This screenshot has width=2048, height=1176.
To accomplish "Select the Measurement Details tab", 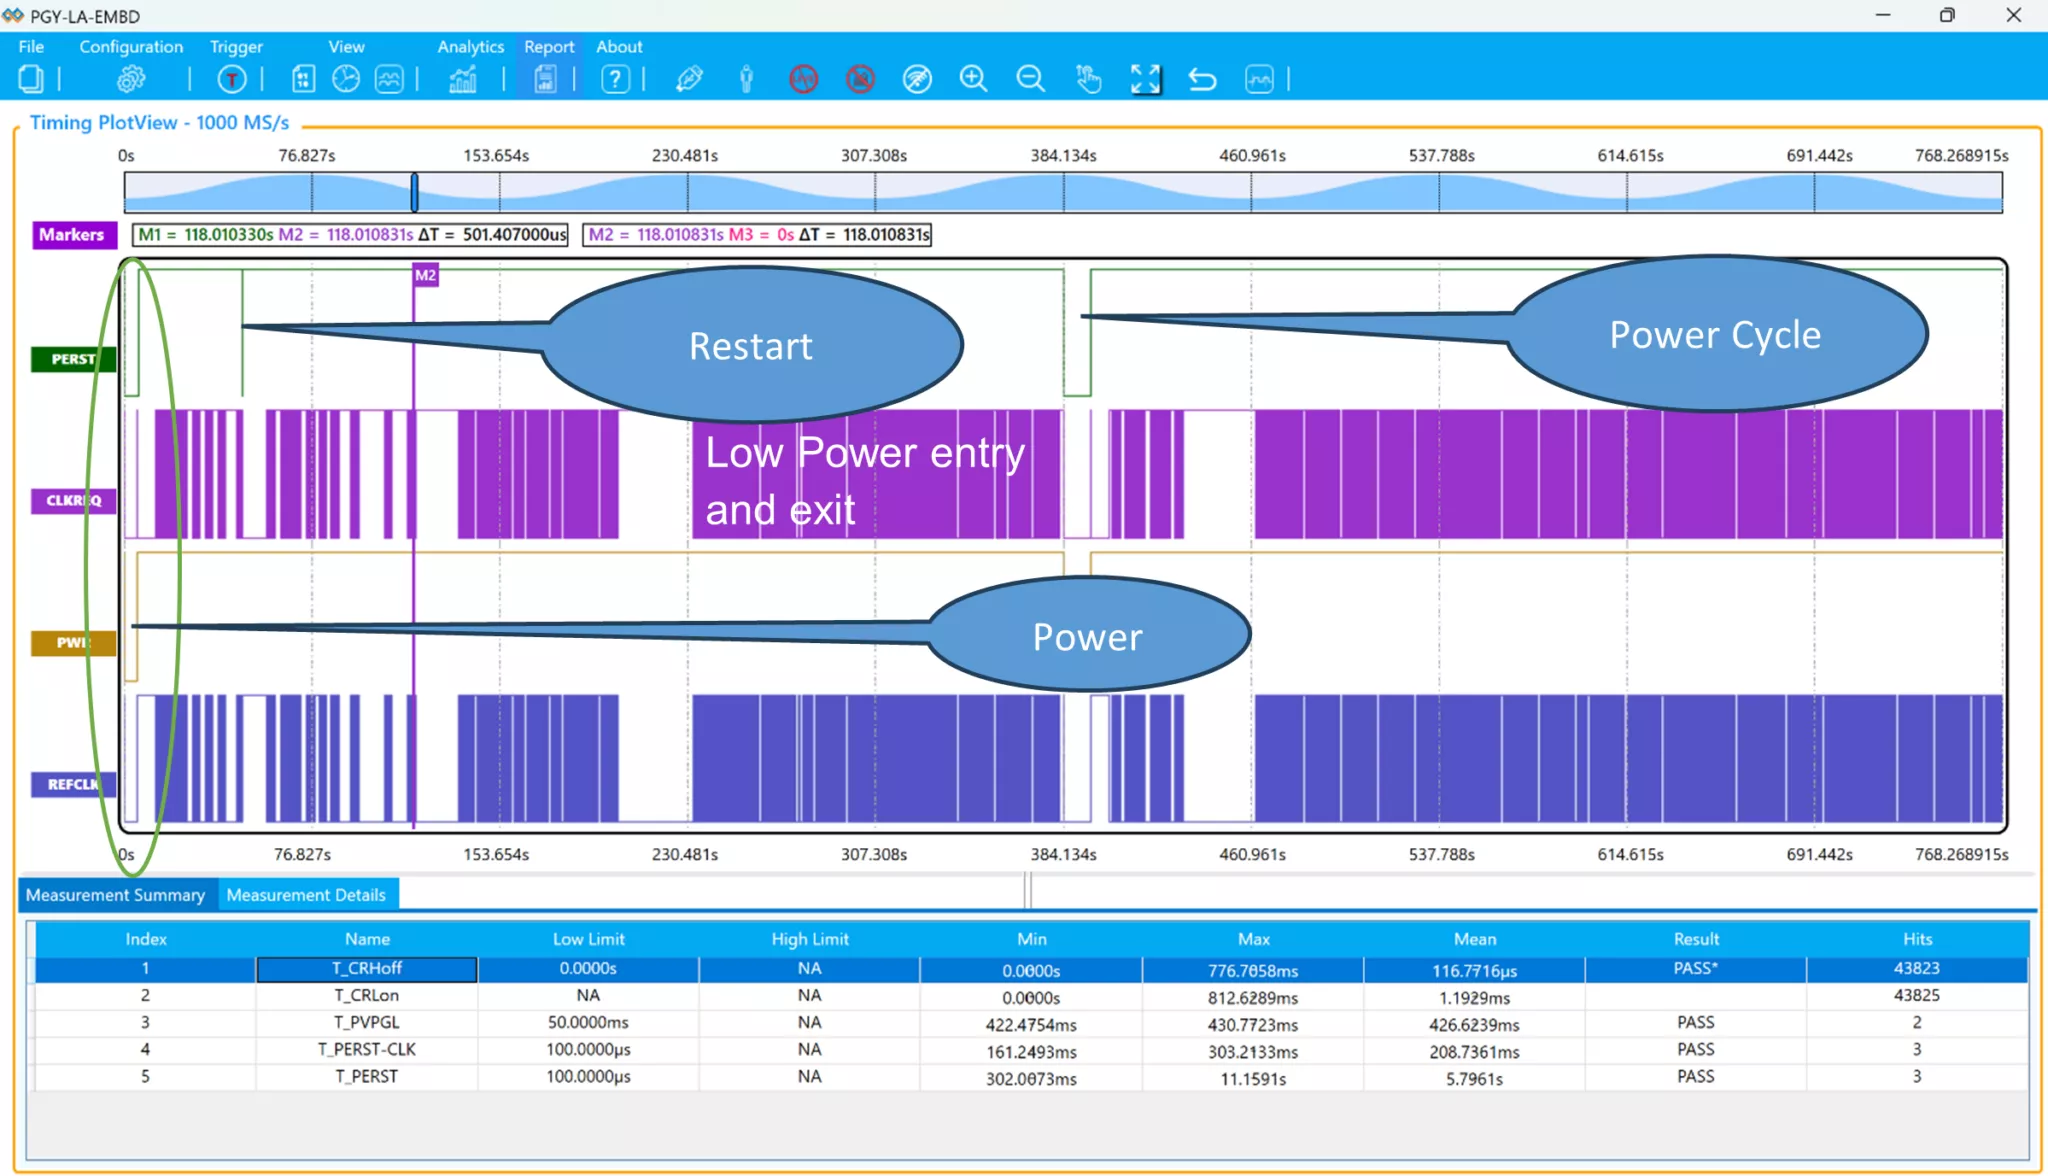I will [306, 895].
